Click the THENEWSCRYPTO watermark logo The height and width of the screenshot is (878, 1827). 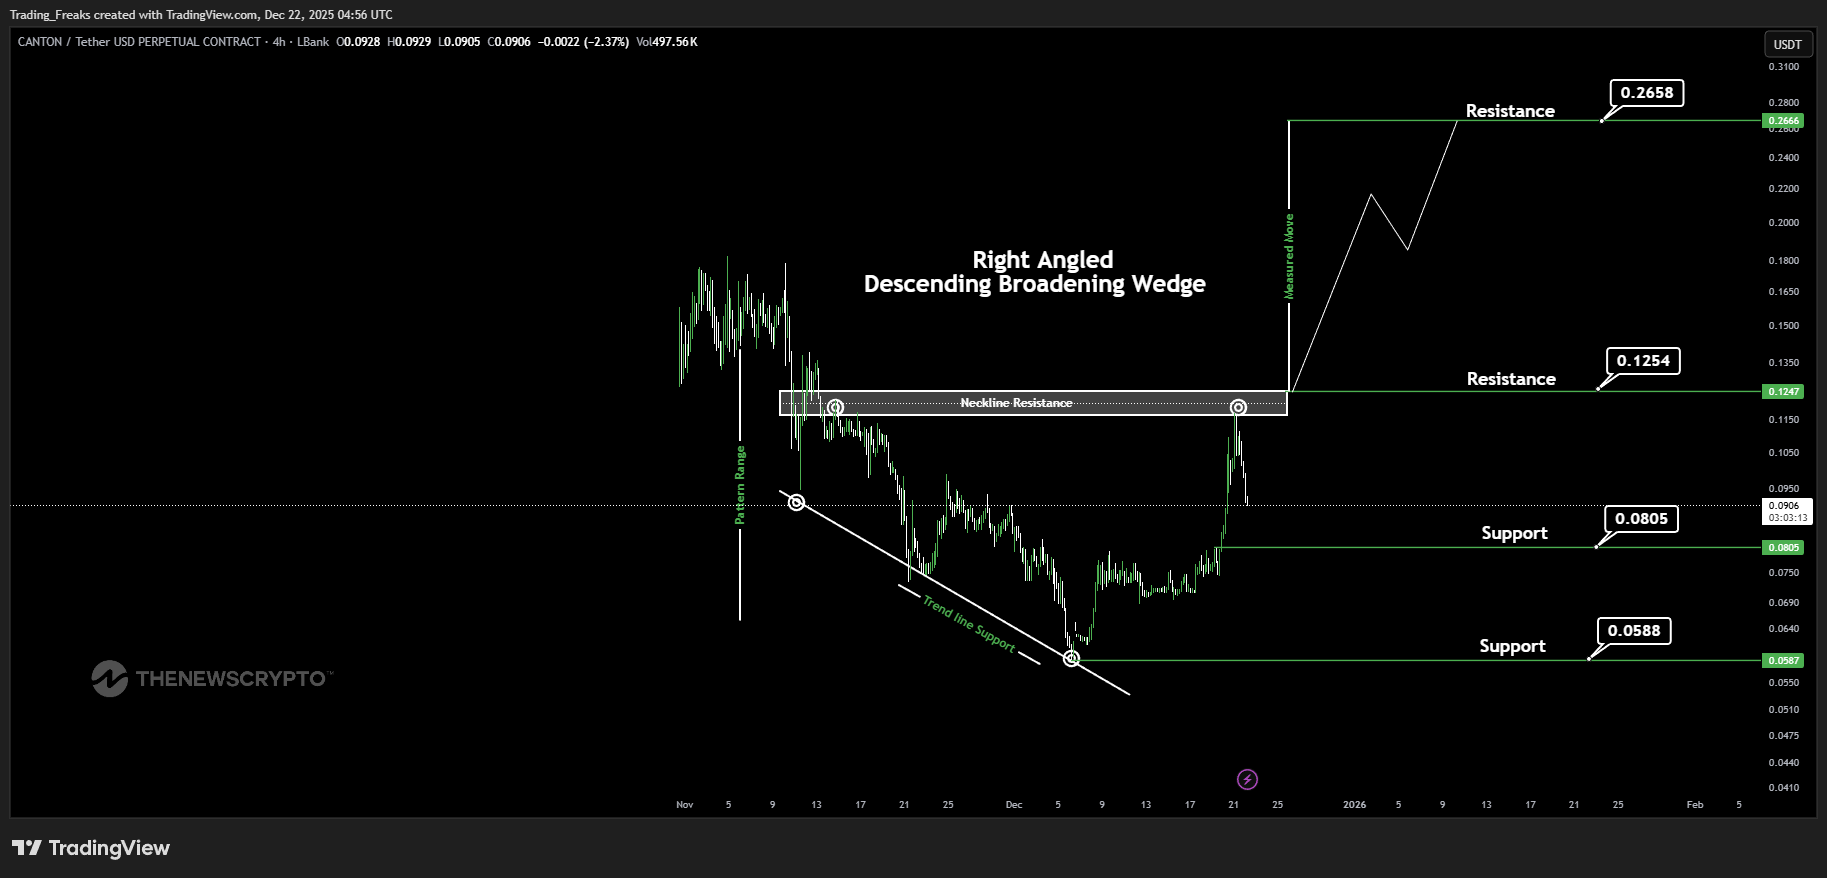pos(211,678)
